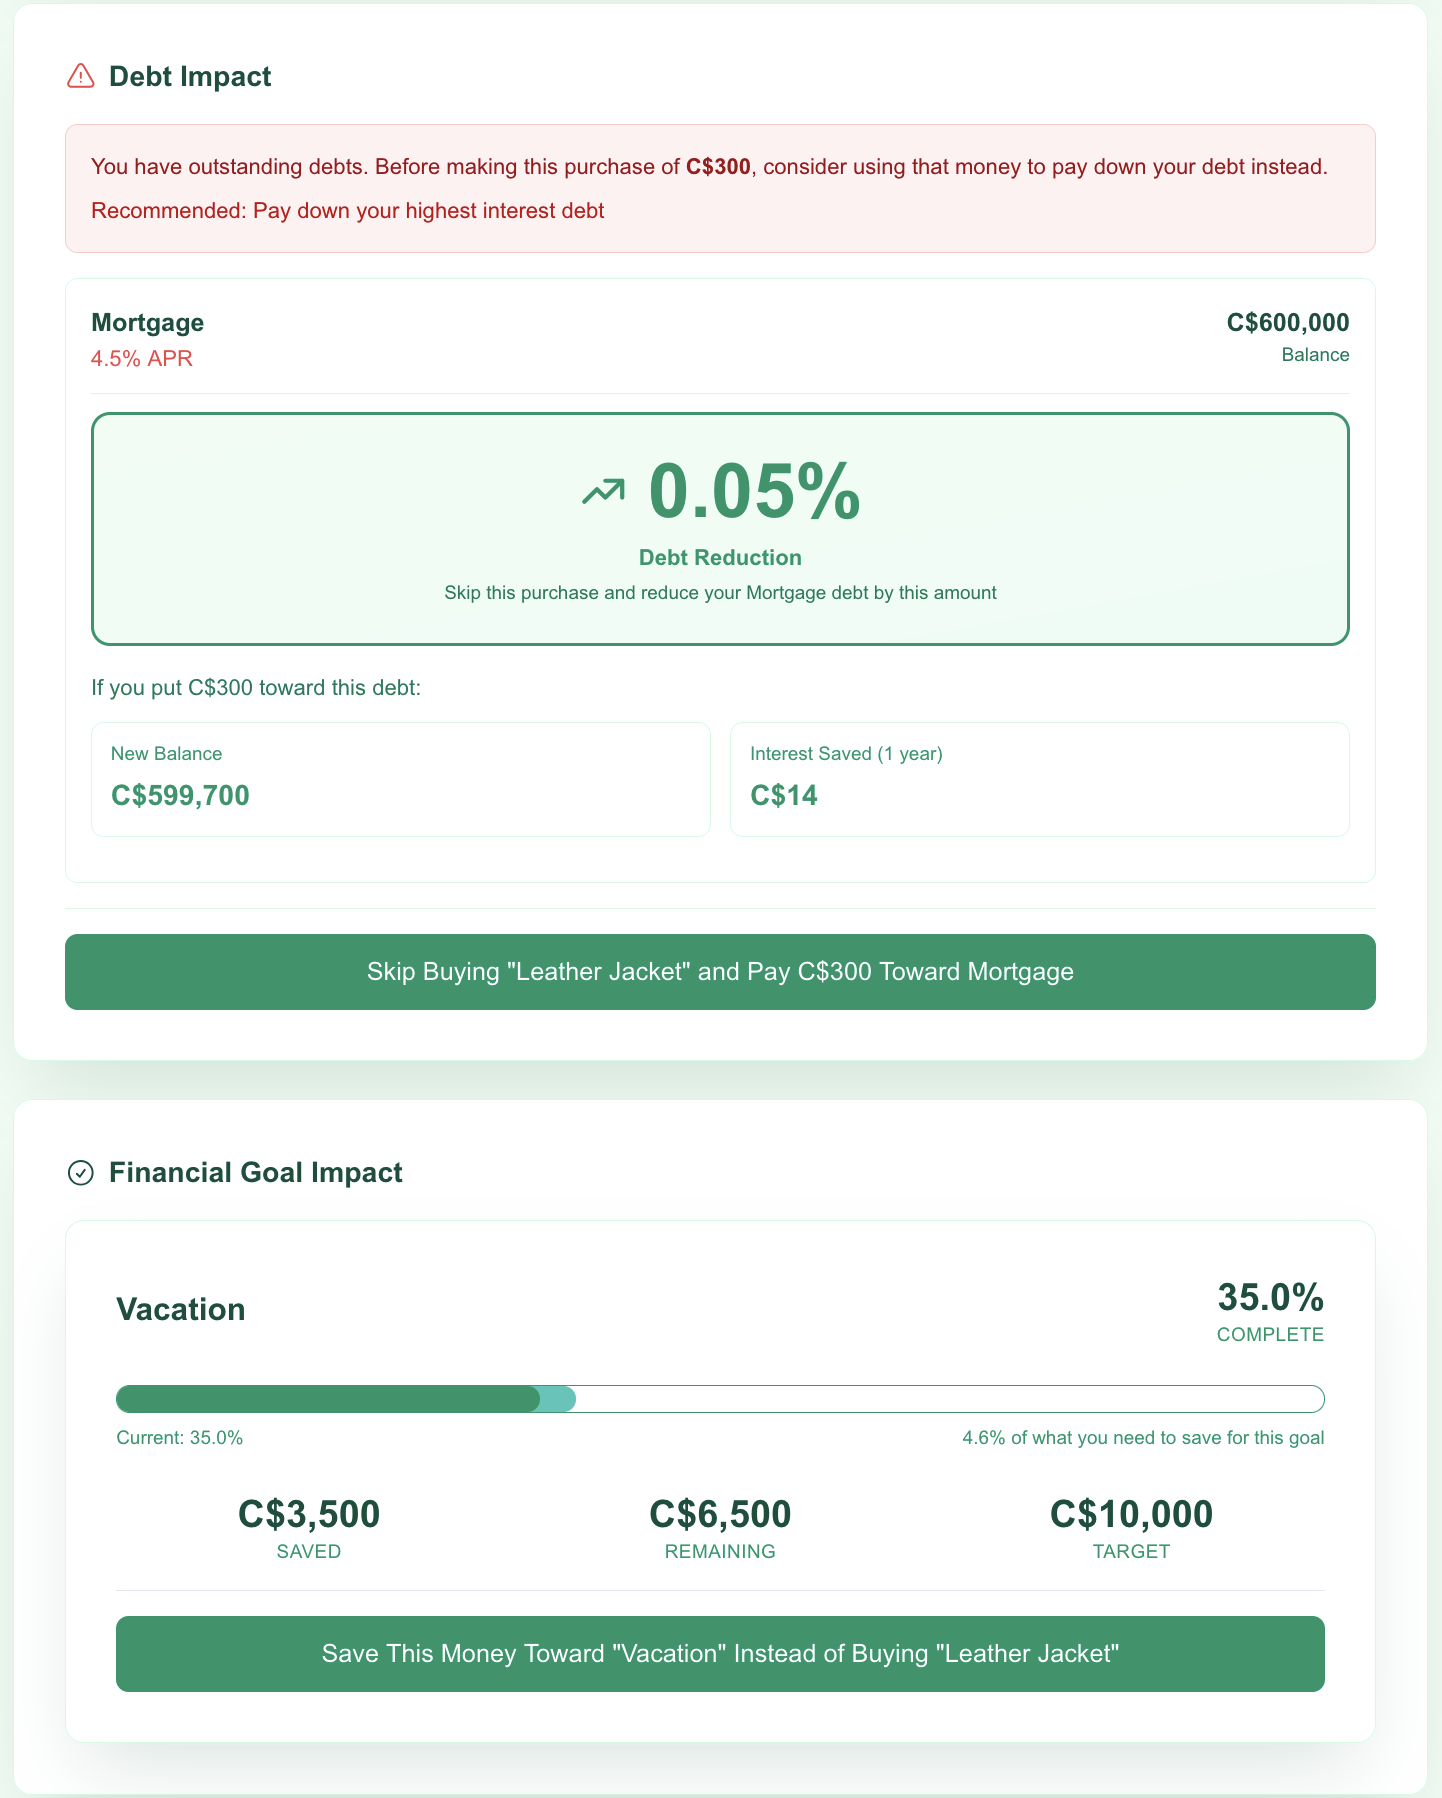Click the warning triangle icon beside Debt Impact
1442x1798 pixels.
tap(80, 76)
